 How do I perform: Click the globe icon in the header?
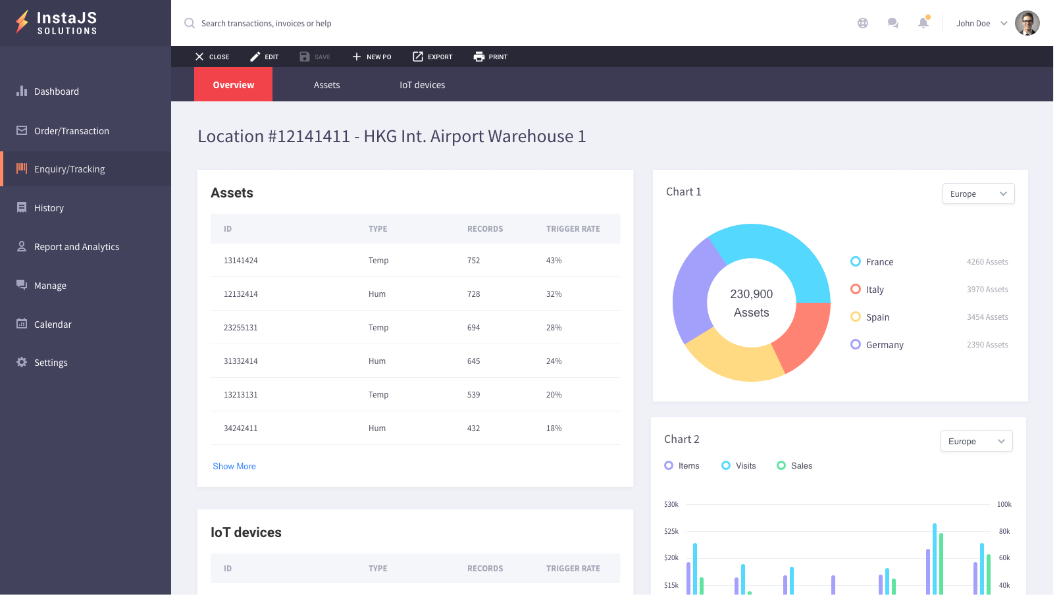point(863,23)
